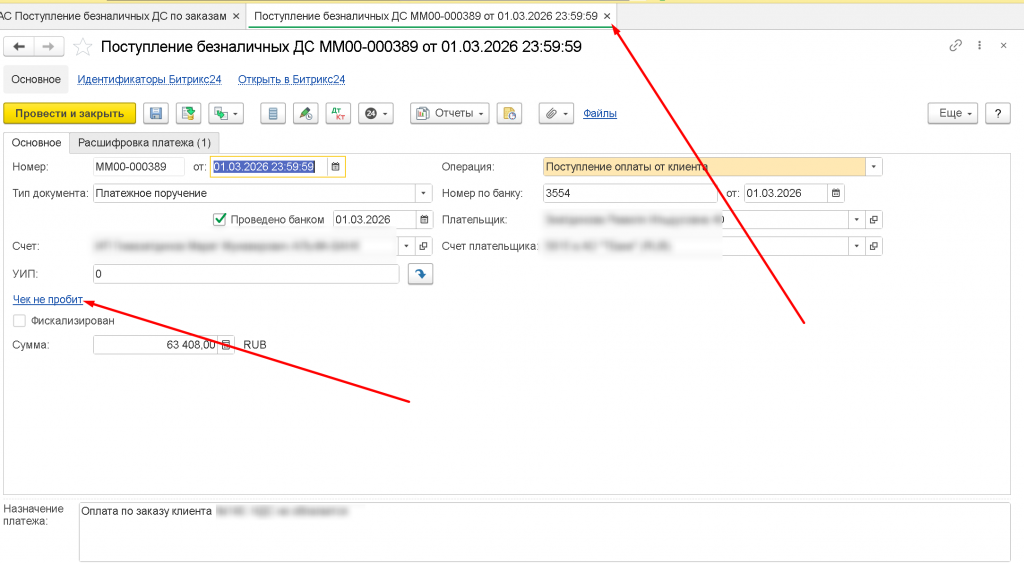Click document with clock toolbar icon
1024x563 pixels.
point(509,113)
